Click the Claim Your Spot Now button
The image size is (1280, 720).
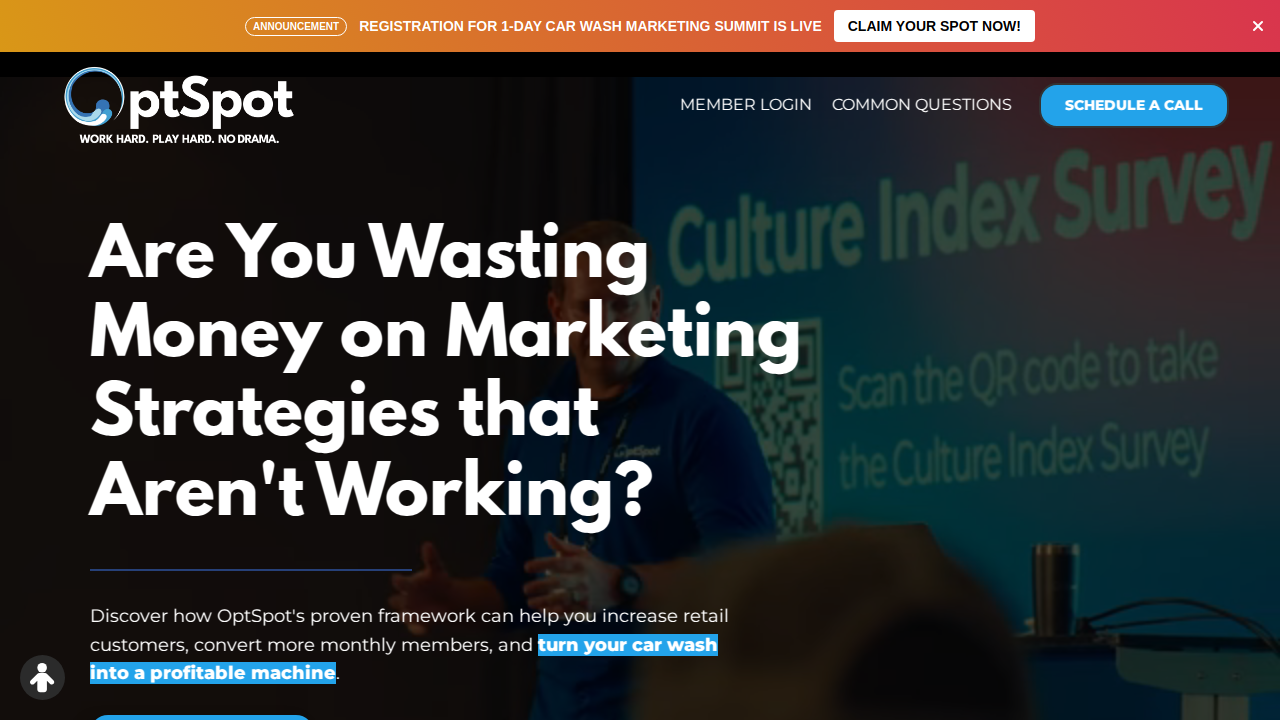[x=934, y=26]
